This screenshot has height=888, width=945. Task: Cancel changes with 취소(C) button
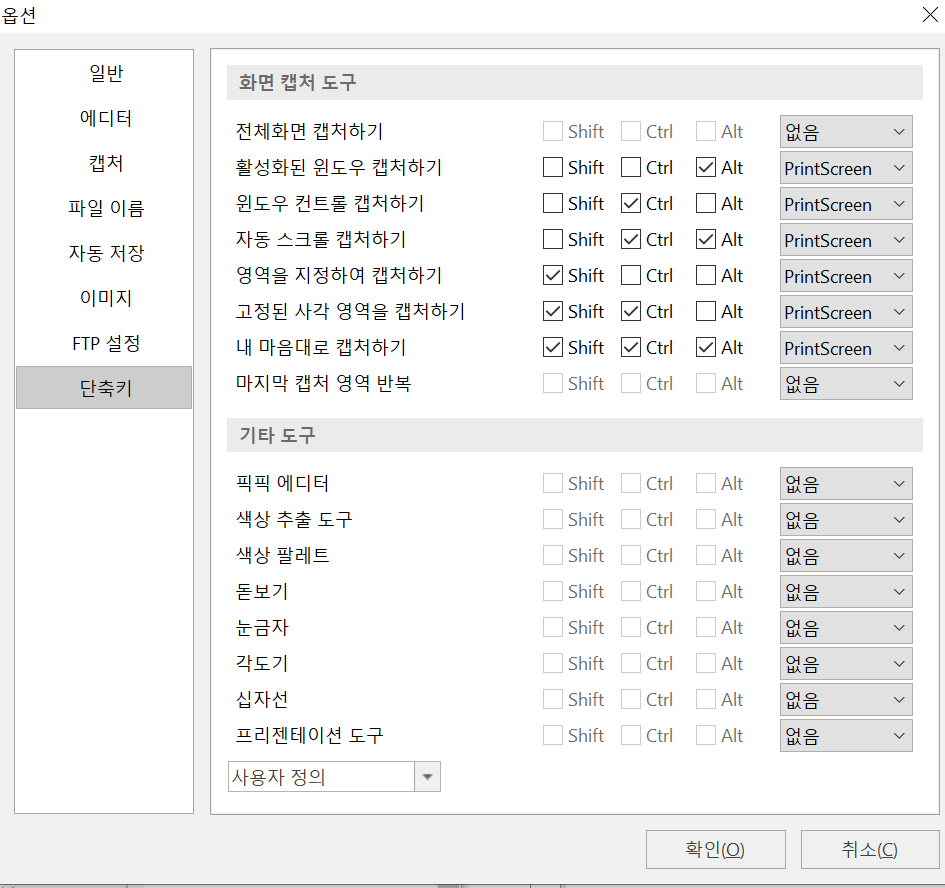[x=870, y=849]
